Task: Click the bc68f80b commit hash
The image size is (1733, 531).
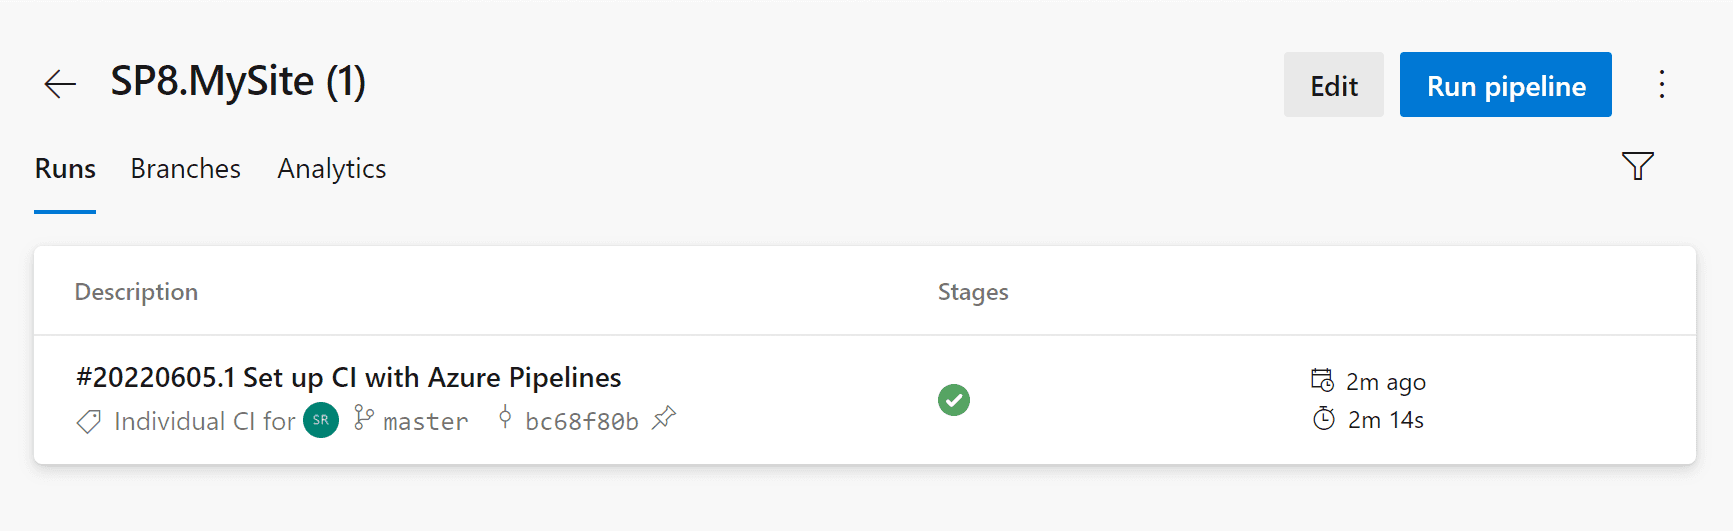Action: pos(582,422)
